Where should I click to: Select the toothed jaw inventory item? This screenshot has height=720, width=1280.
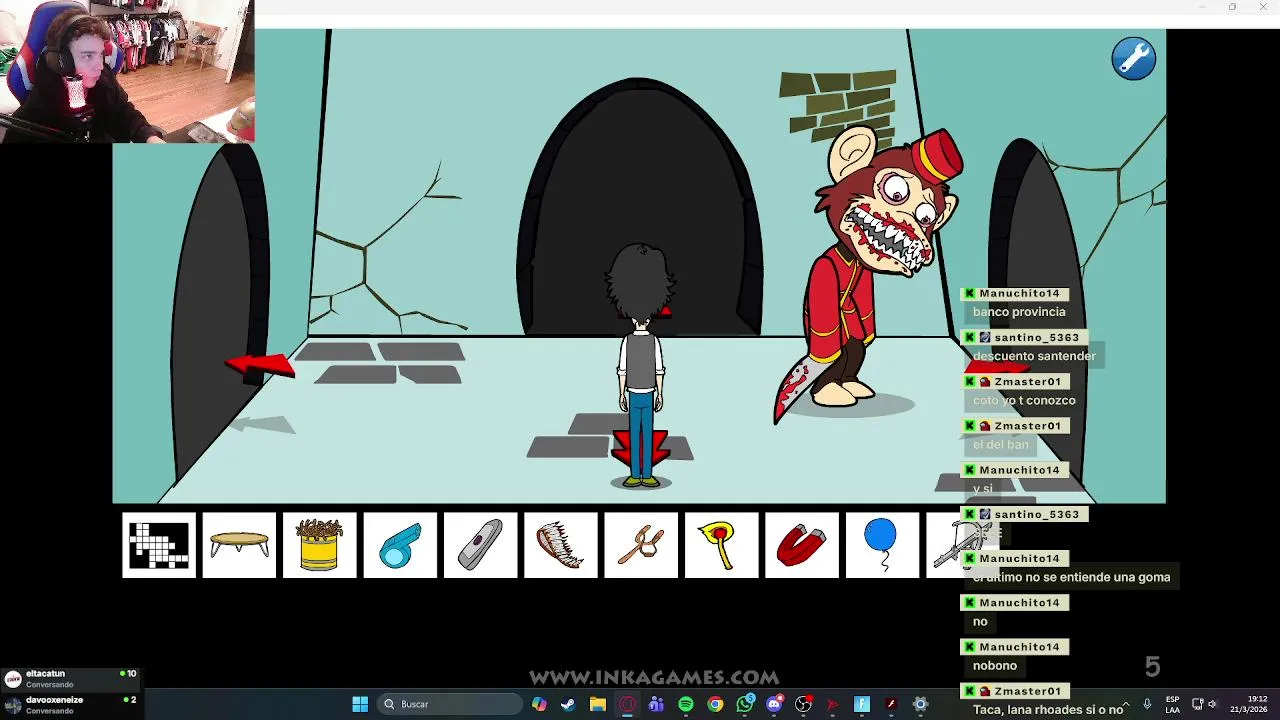561,545
